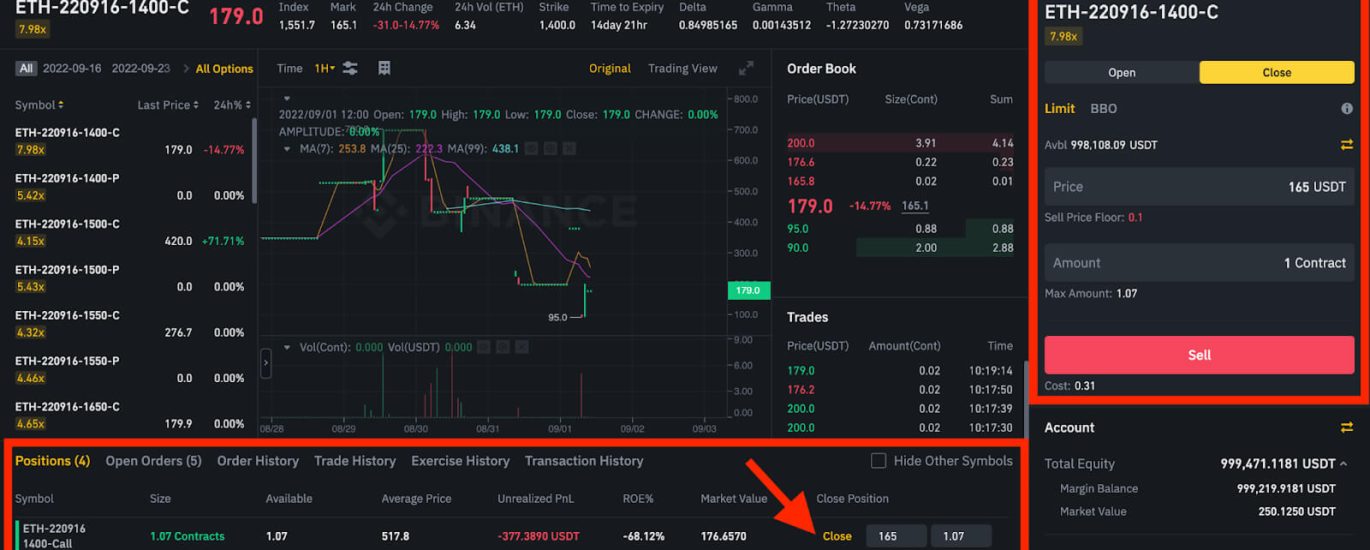Switch chart to Original view
Viewport: 1370px width, 550px height.
pyautogui.click(x=610, y=68)
